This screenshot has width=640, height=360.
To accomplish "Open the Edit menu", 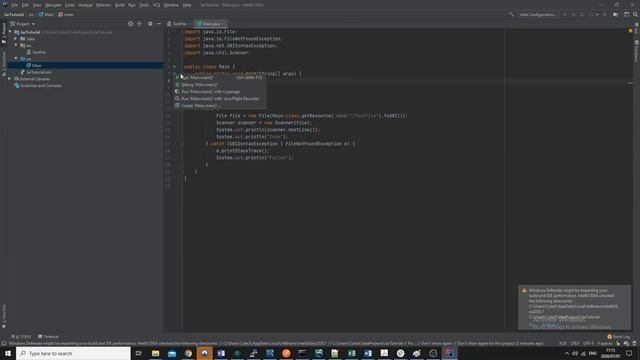I will coord(25,5).
